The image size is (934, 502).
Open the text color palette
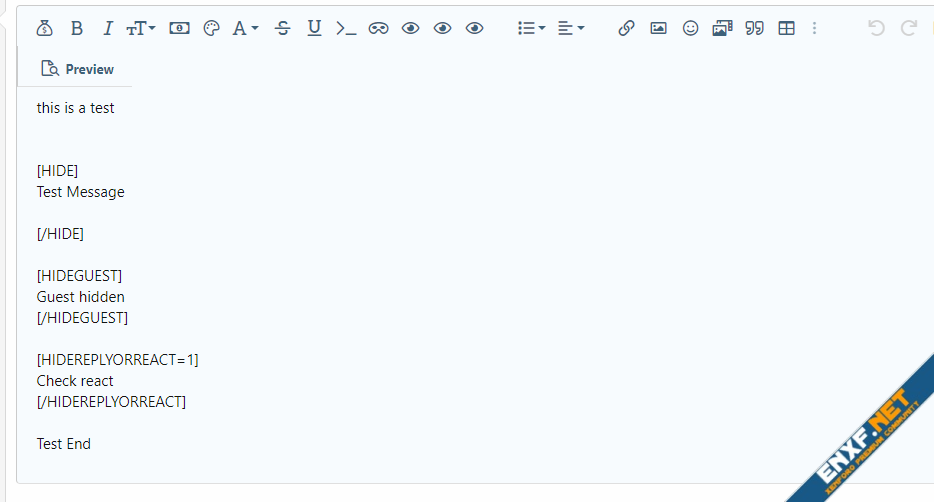coord(211,28)
